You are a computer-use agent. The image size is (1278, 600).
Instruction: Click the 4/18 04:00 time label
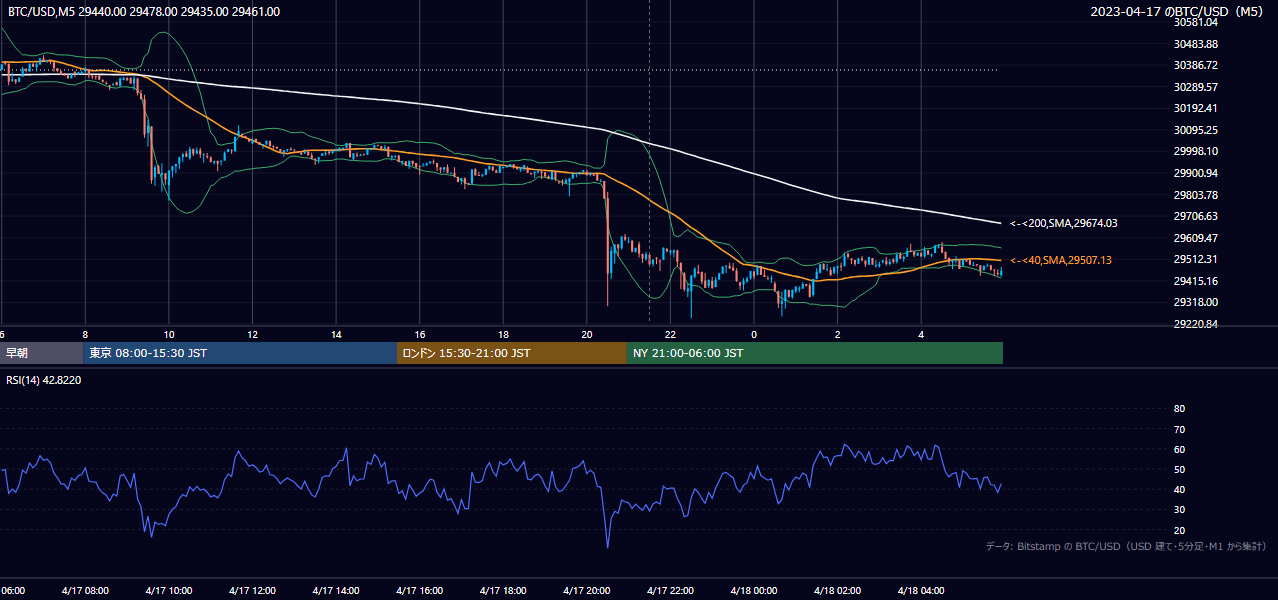tap(921, 591)
